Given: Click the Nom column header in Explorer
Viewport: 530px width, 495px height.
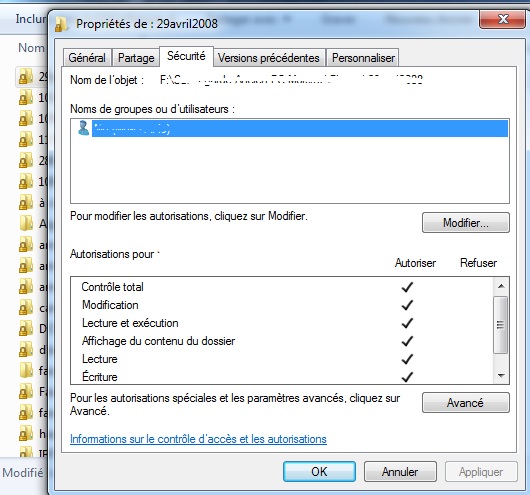Looking at the screenshot, I should point(31,48).
